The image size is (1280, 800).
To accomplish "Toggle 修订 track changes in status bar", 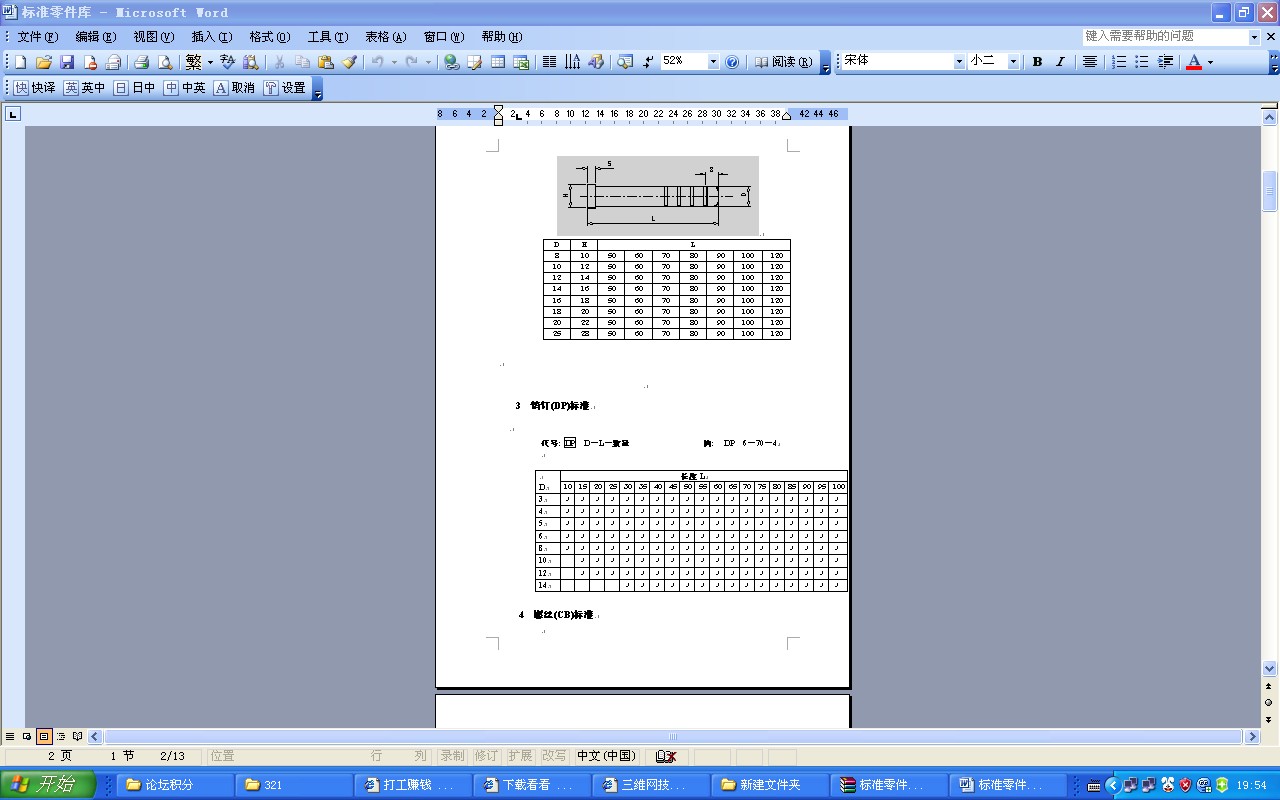I will coord(486,756).
